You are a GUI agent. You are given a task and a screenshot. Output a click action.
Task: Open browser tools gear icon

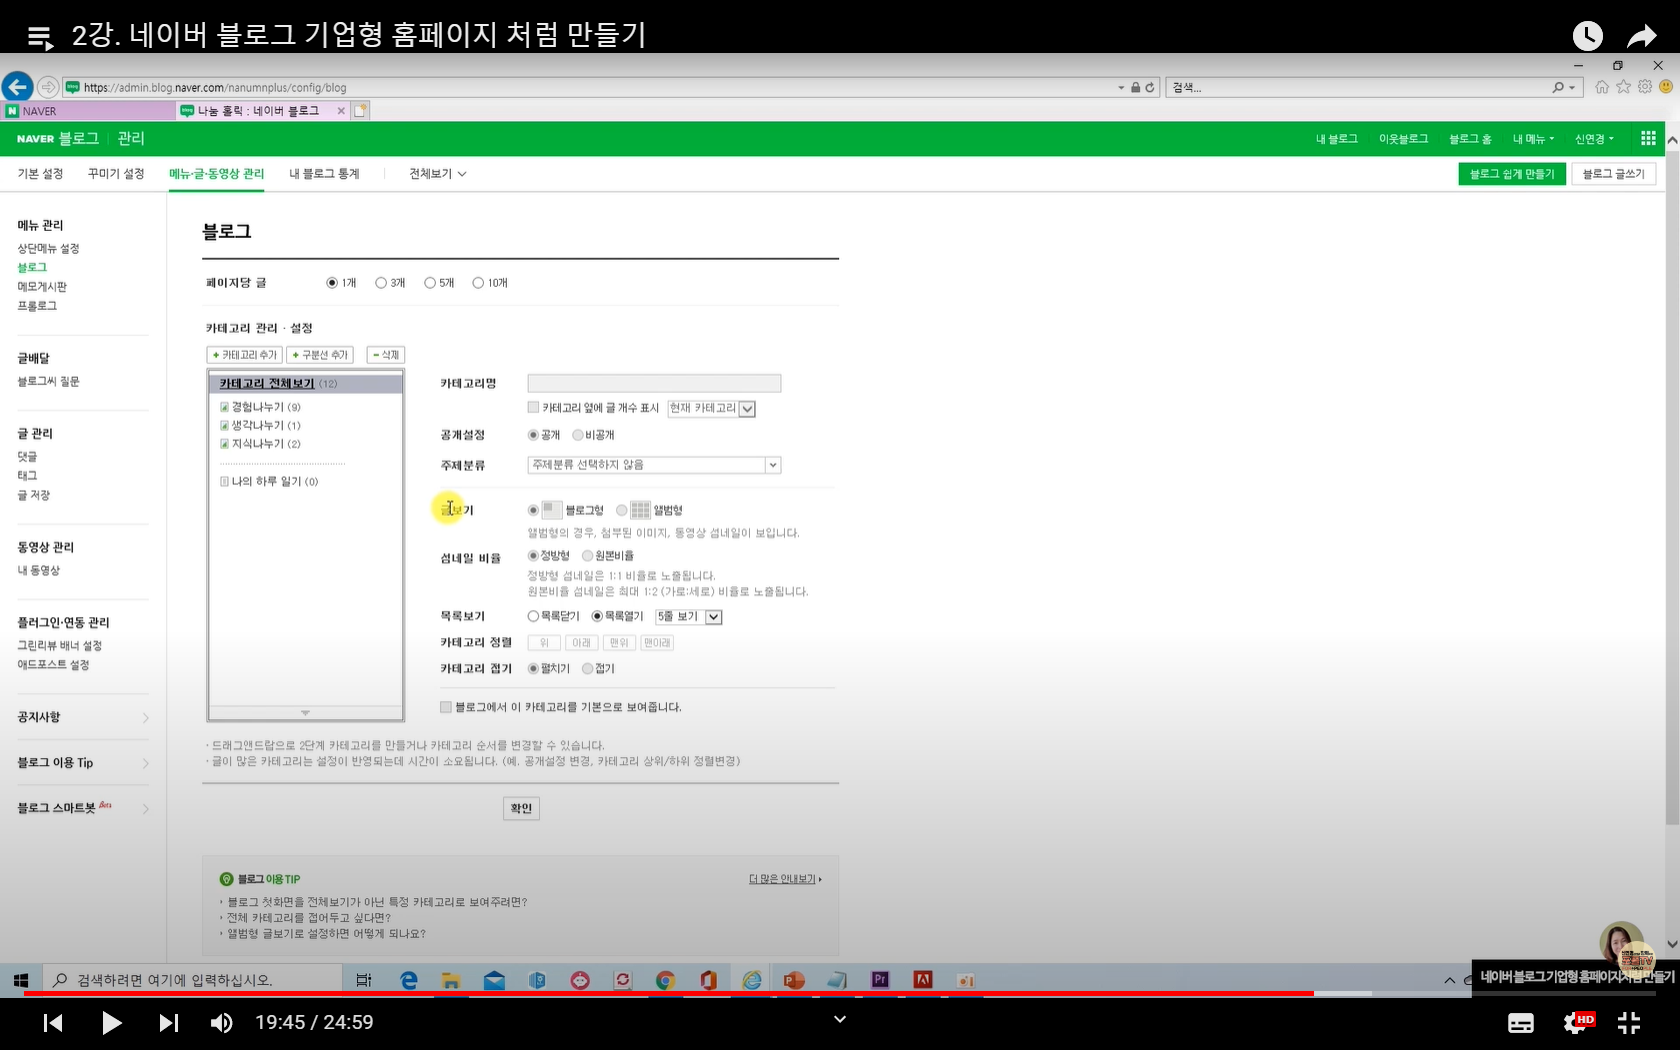(1645, 87)
